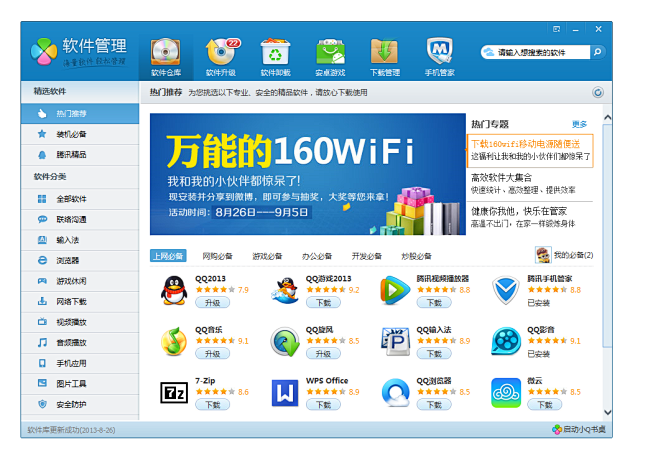Click the QQ浏览器 browser icon

[x=395, y=393]
